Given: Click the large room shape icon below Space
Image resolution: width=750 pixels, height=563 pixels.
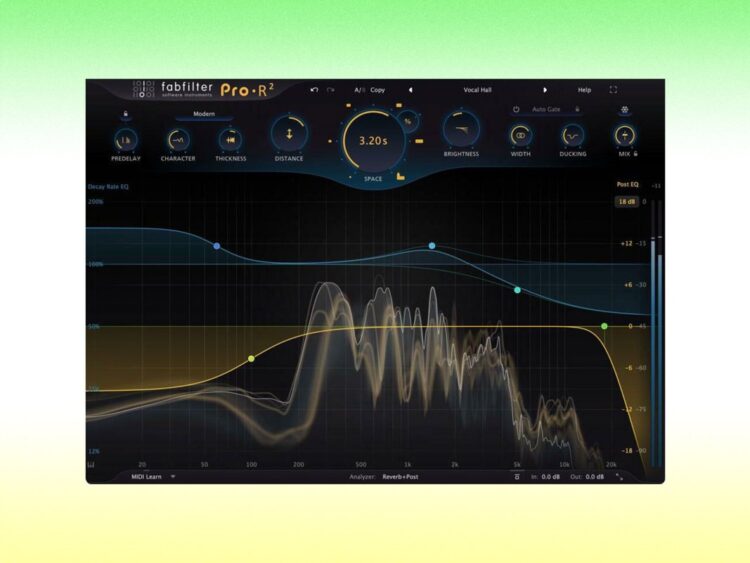Looking at the screenshot, I should tap(401, 177).
